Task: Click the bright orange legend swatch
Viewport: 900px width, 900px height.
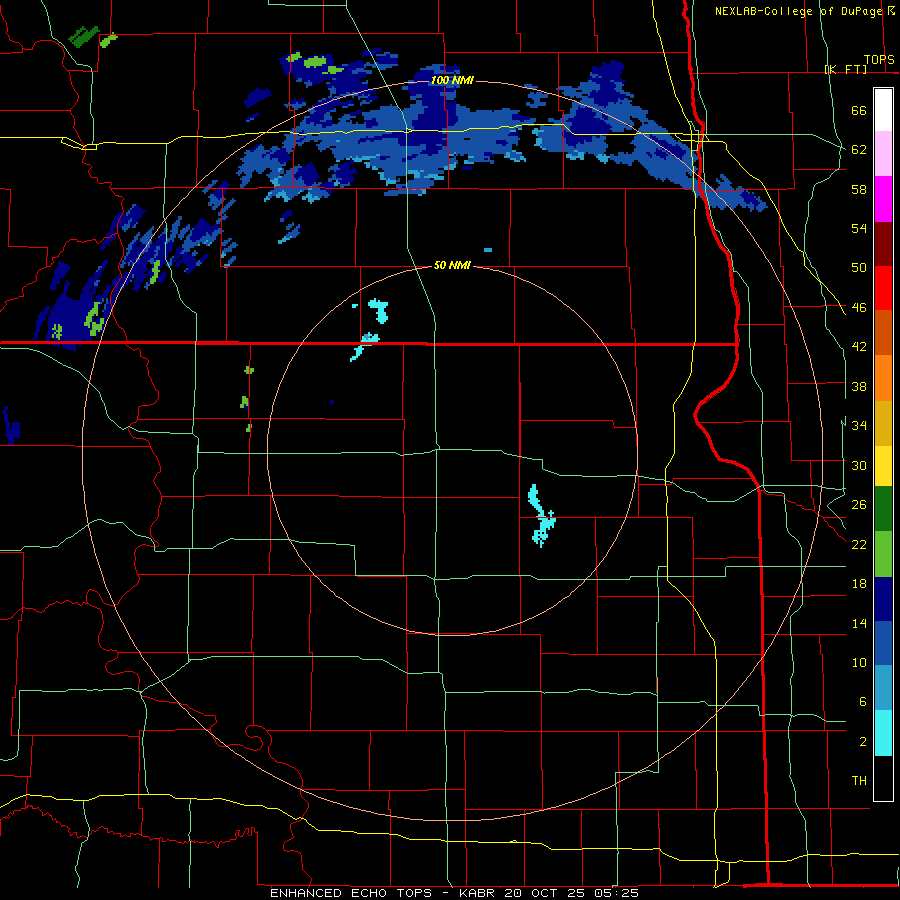Action: (883, 378)
